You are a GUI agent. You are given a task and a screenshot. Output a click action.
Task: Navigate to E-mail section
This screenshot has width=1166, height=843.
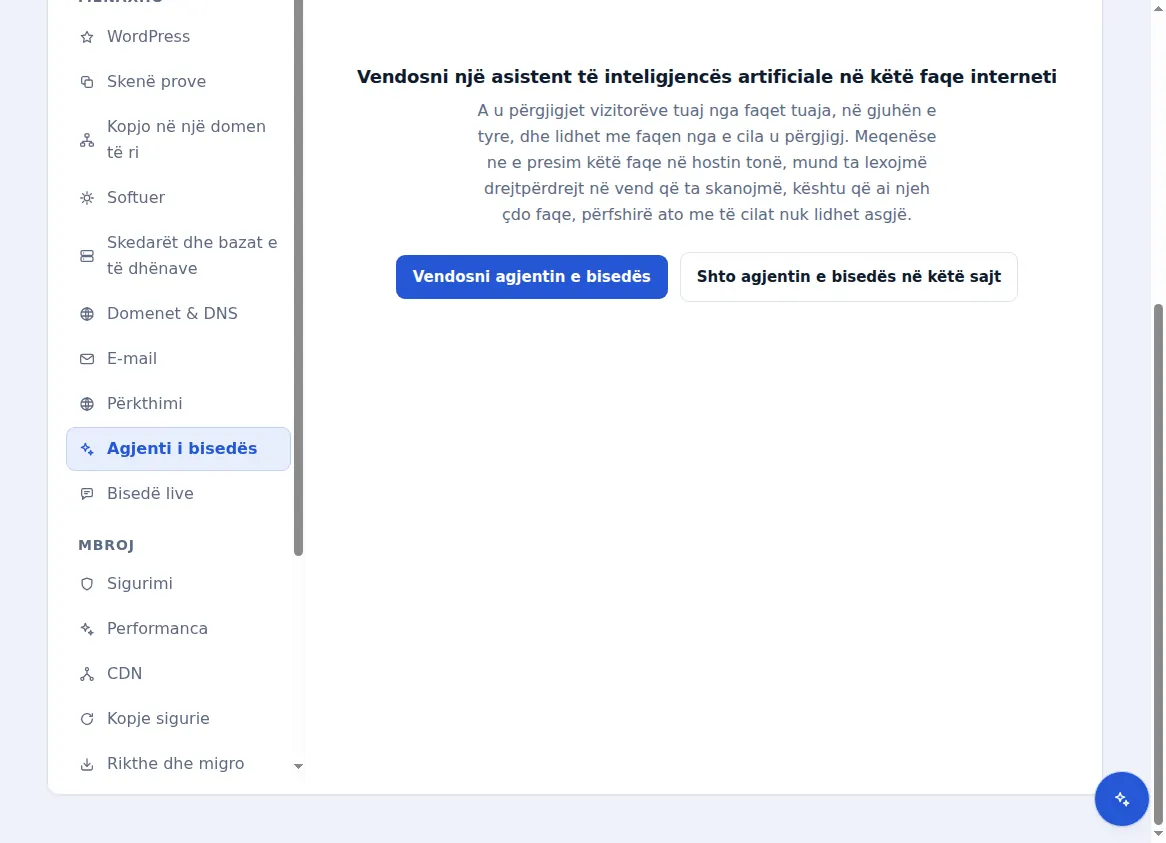pyautogui.click(x=178, y=359)
